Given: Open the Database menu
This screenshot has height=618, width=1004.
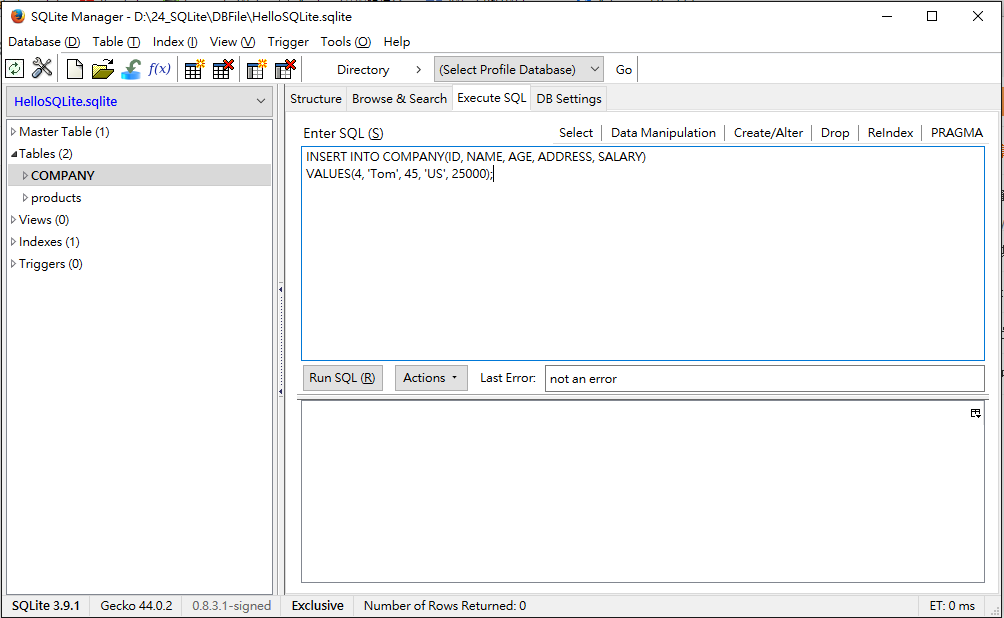Looking at the screenshot, I should click(44, 42).
